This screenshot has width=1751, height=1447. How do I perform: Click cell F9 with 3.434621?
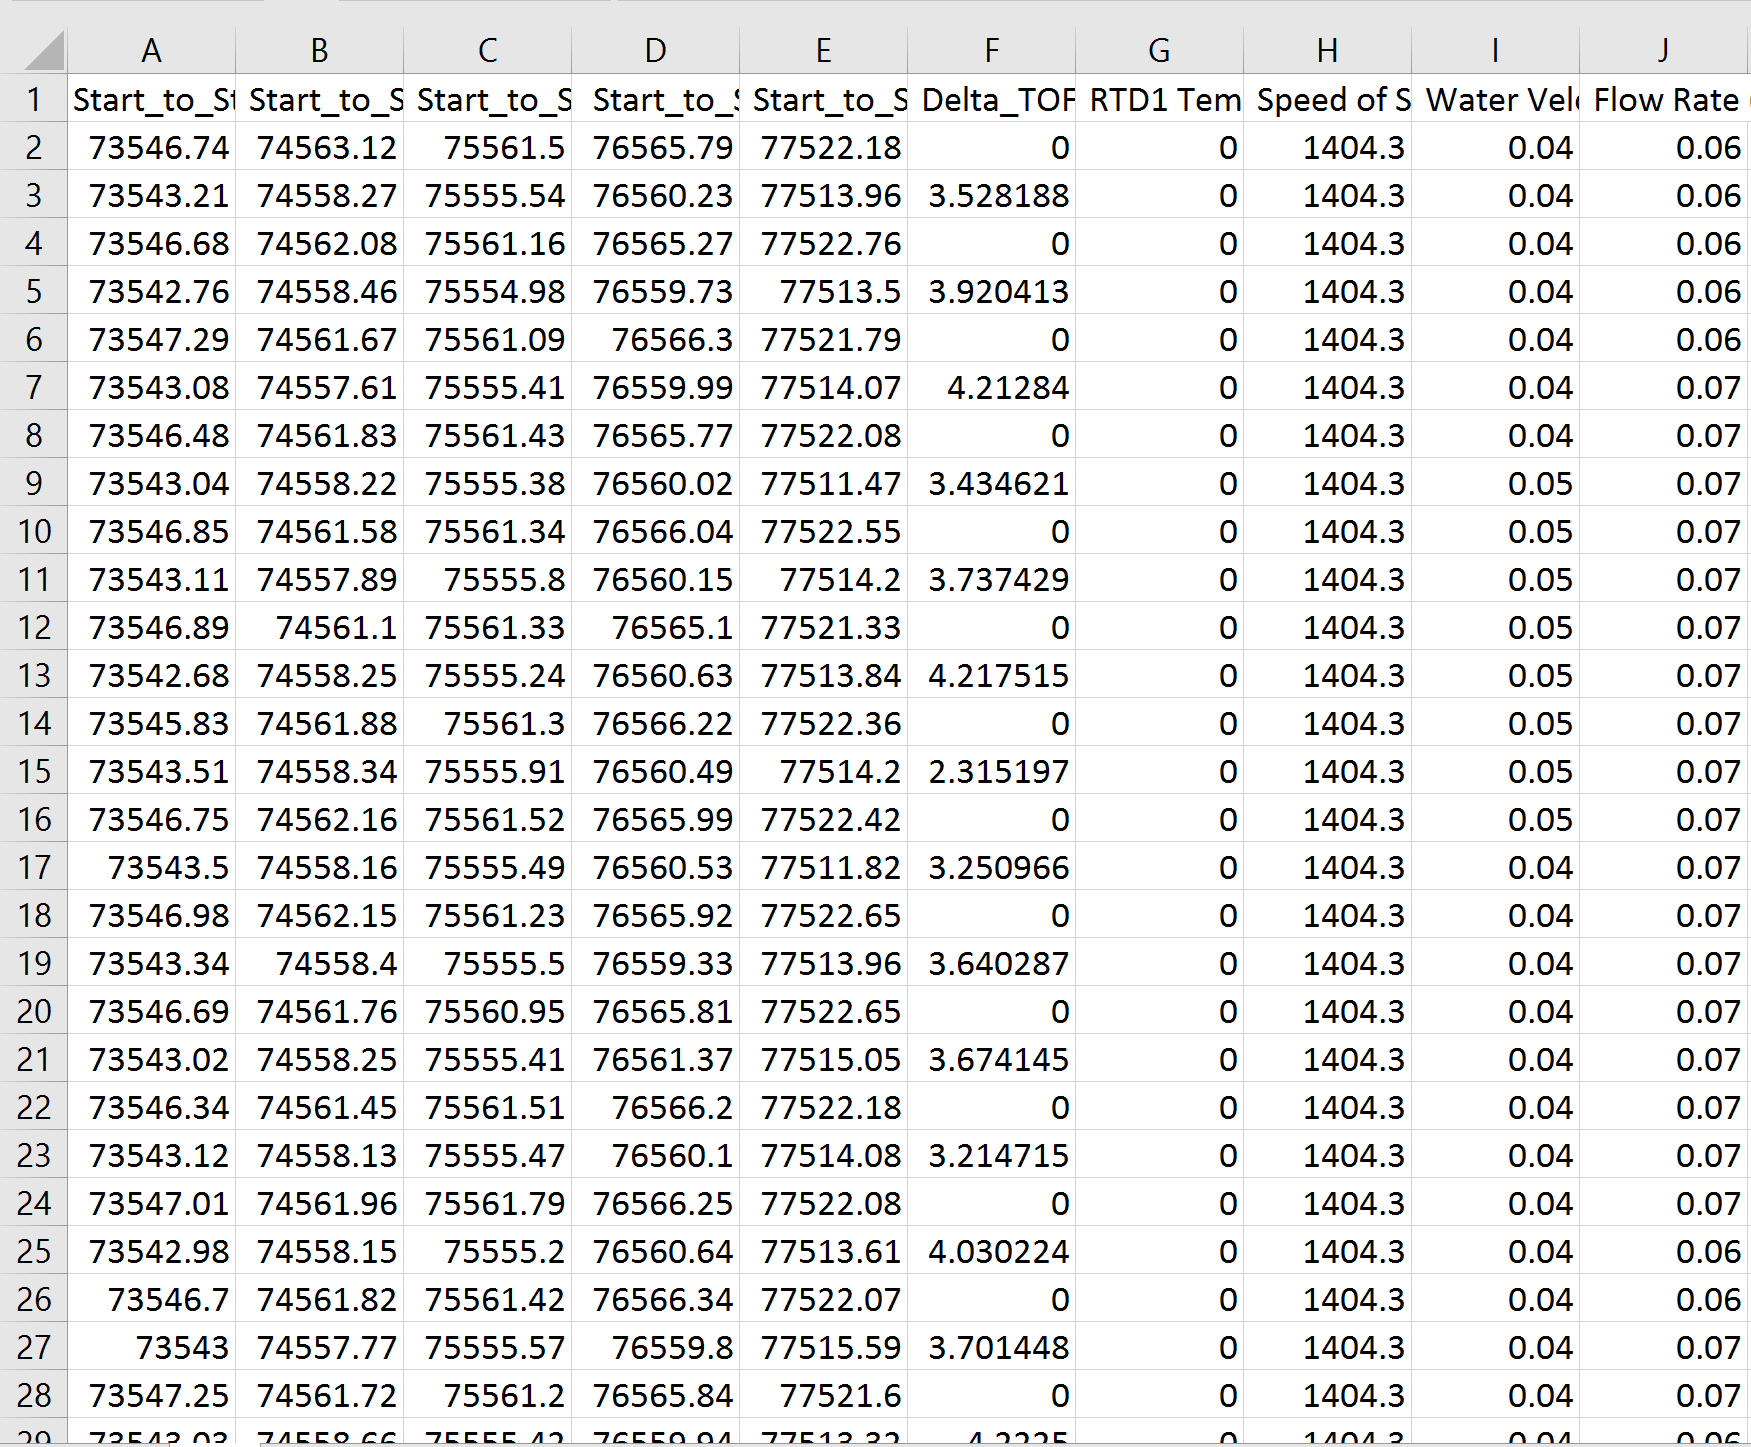click(x=991, y=483)
